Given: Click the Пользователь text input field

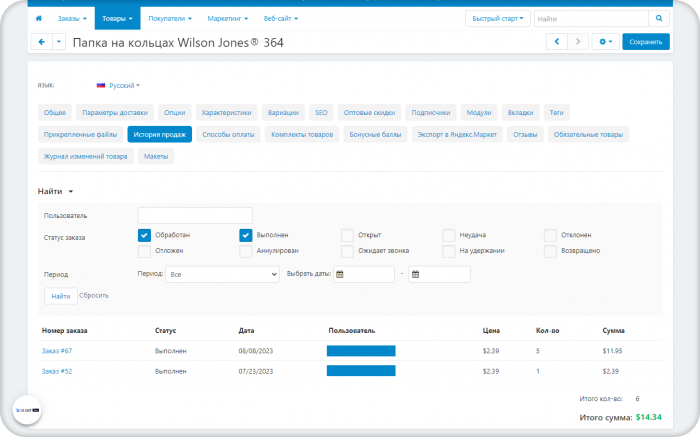Looking at the screenshot, I should pyautogui.click(x=195, y=216).
